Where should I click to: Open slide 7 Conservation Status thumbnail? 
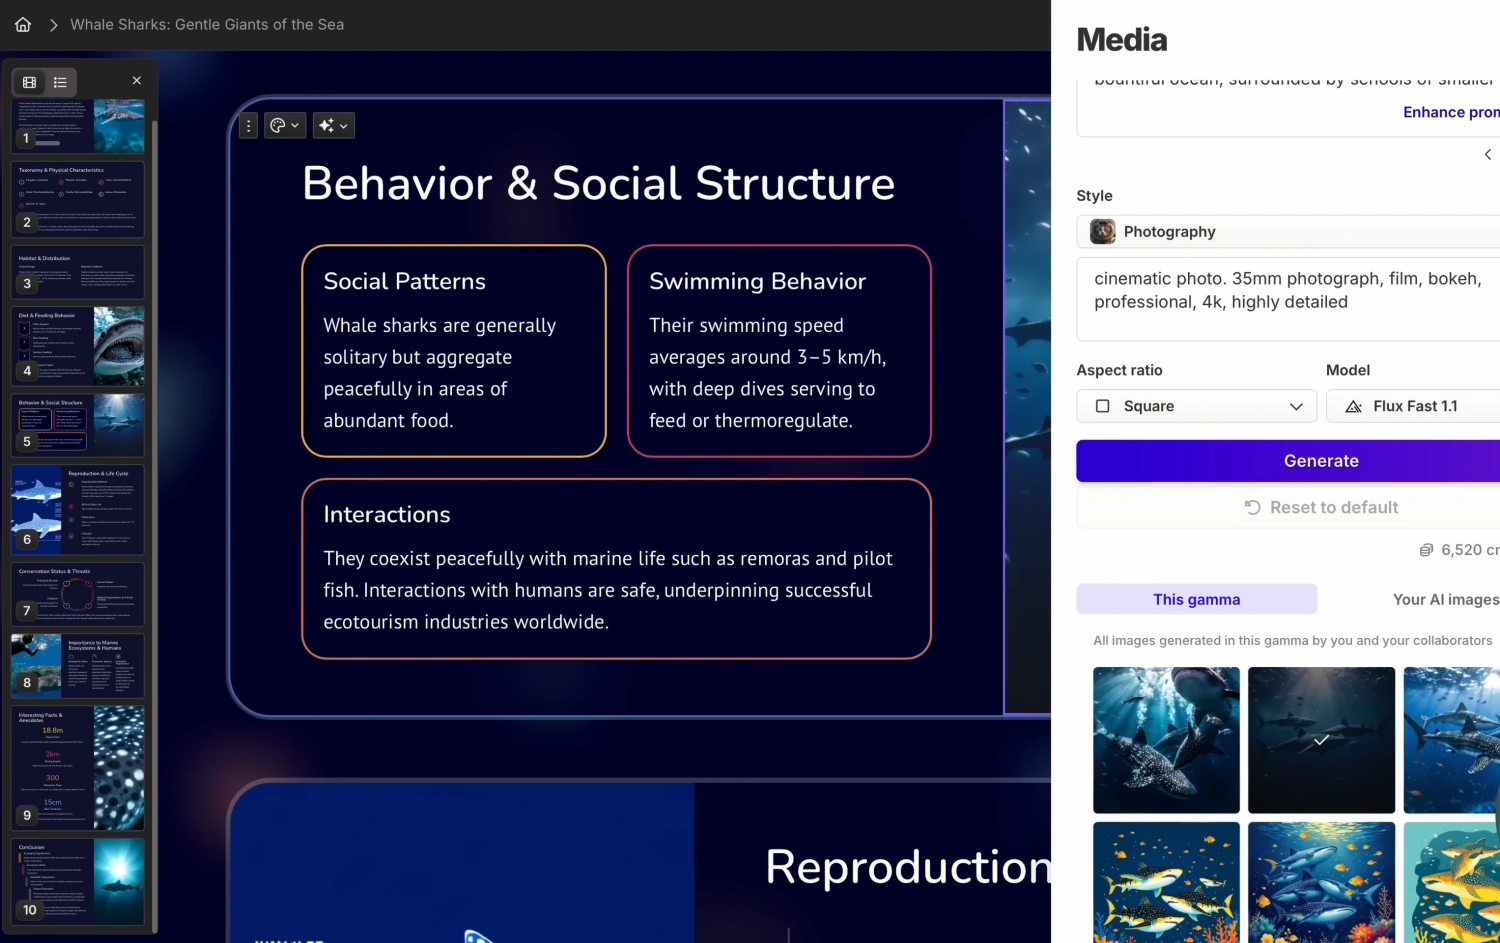[x=78, y=594]
